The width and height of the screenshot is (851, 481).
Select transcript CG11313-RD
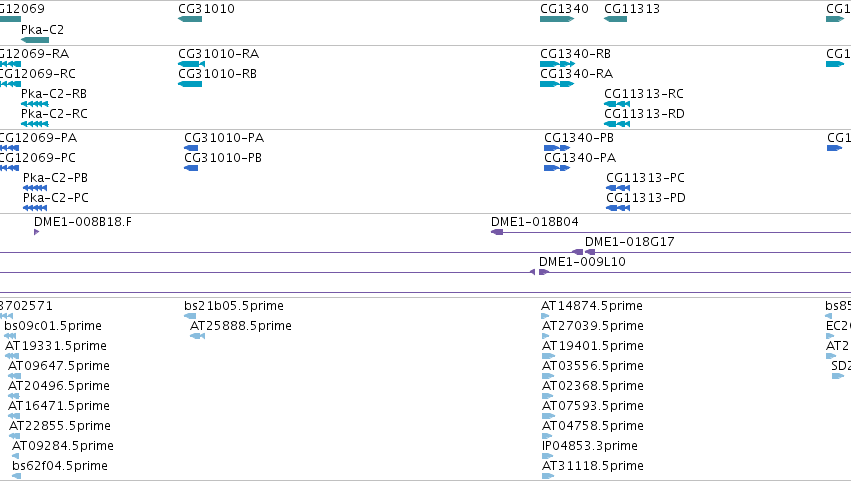tap(644, 114)
